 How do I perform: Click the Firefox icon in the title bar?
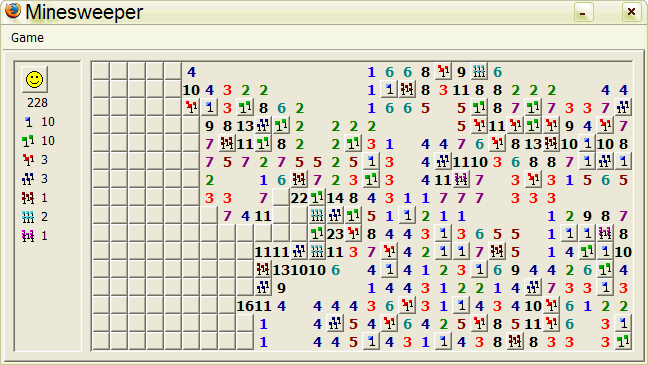point(12,11)
